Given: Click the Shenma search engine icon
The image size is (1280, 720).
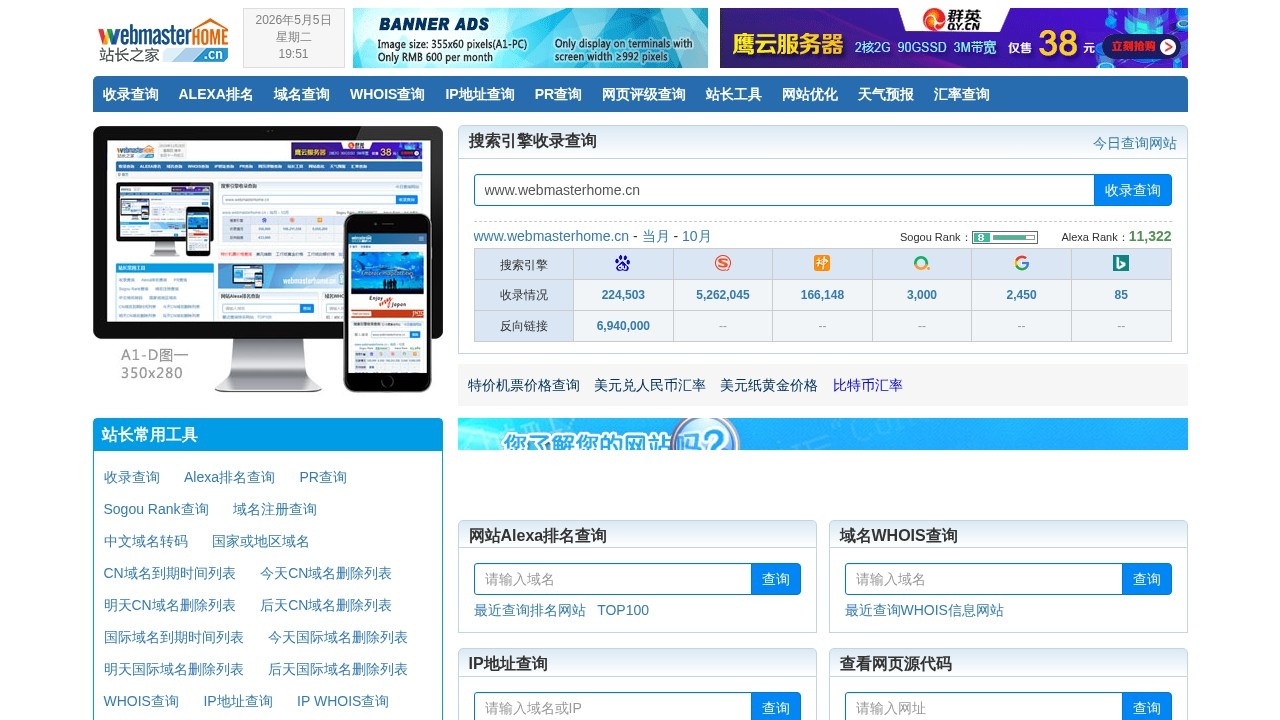Looking at the screenshot, I should (822, 263).
